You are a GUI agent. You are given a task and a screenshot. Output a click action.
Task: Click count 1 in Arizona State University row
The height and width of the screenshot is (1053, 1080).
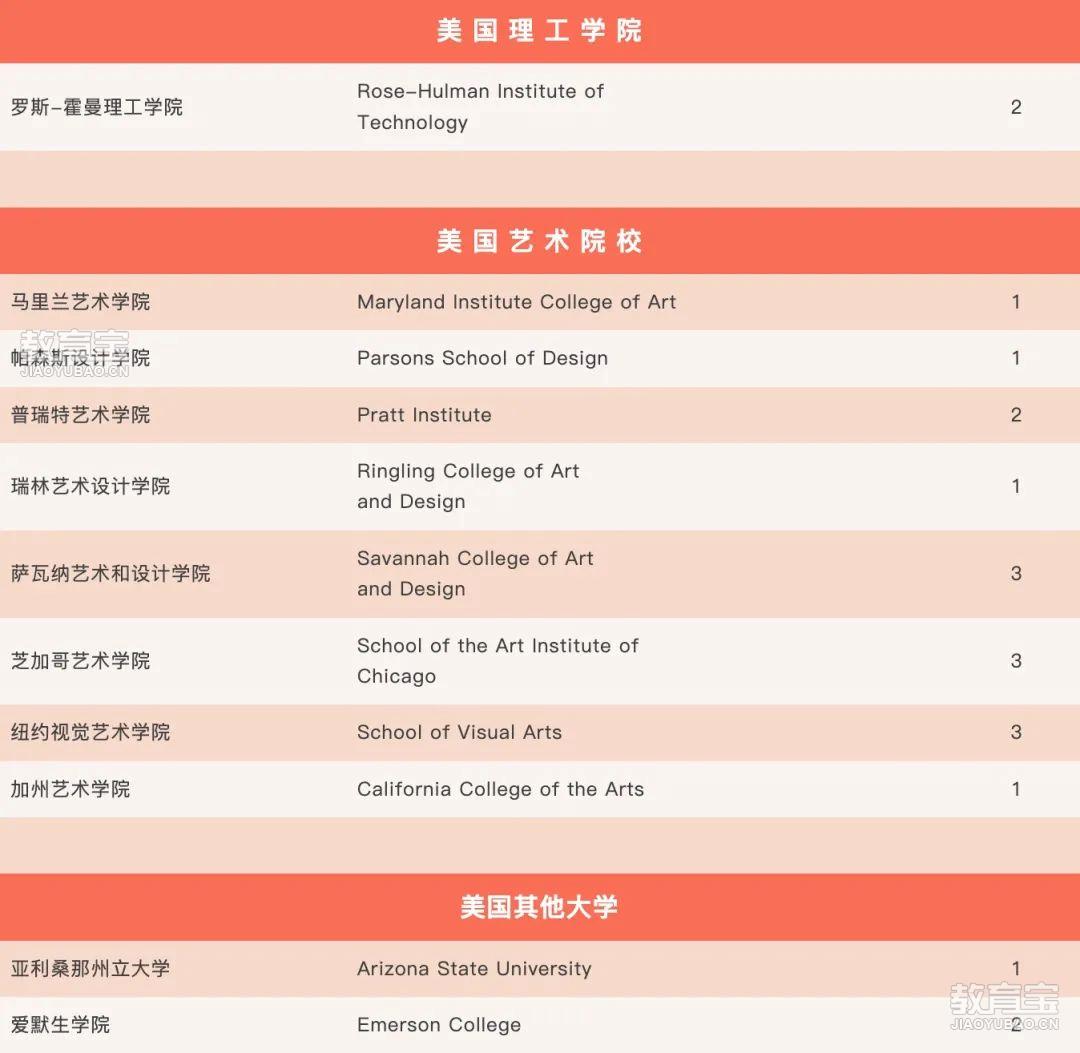coord(1016,969)
